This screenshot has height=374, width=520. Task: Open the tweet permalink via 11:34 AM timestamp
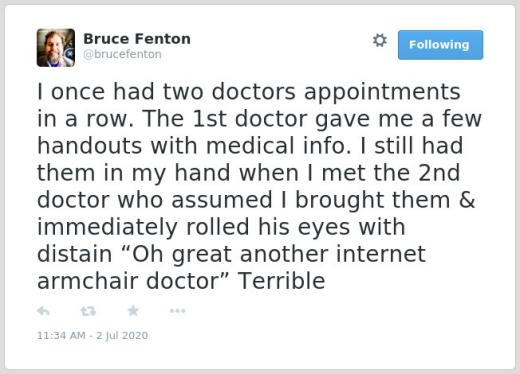pyautogui.click(x=61, y=335)
